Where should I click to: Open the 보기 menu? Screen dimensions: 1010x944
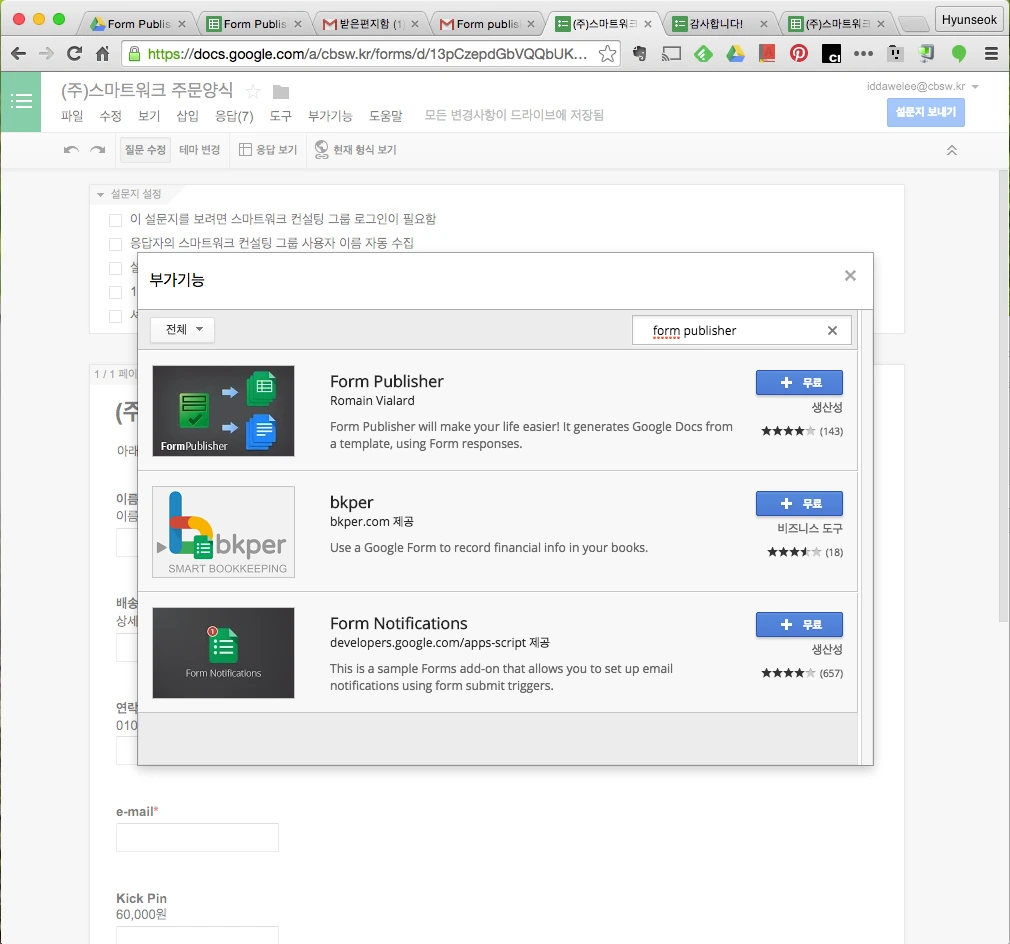pyautogui.click(x=149, y=116)
